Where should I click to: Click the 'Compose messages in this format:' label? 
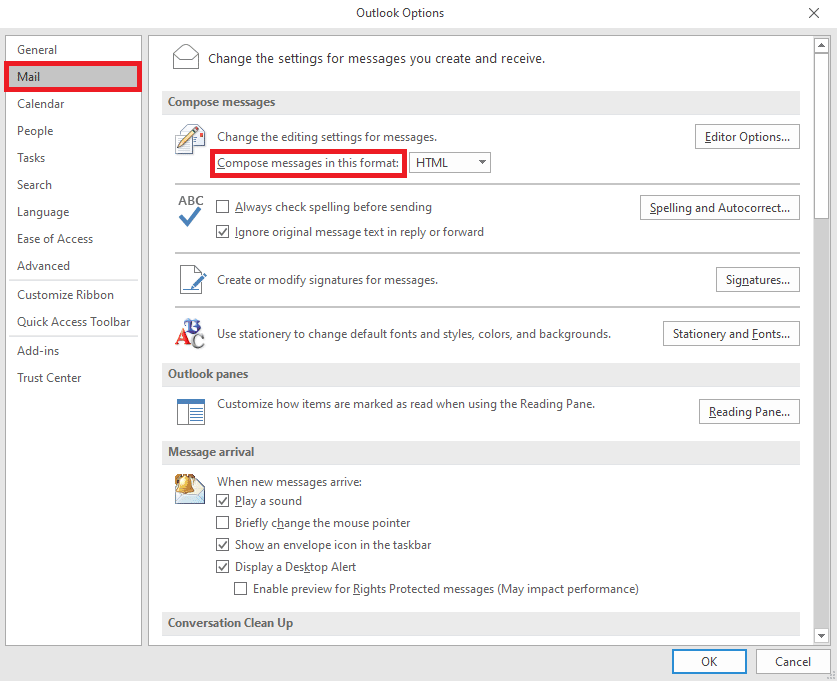[308, 163]
